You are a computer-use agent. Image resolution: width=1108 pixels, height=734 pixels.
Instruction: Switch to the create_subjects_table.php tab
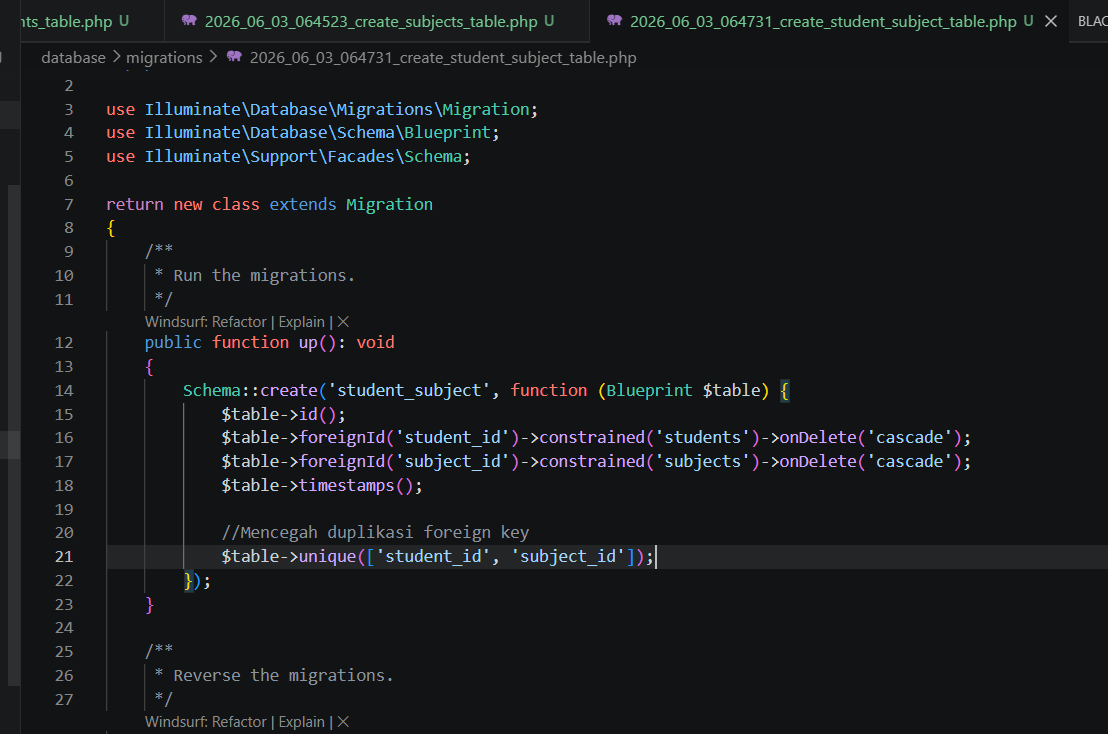[377, 21]
